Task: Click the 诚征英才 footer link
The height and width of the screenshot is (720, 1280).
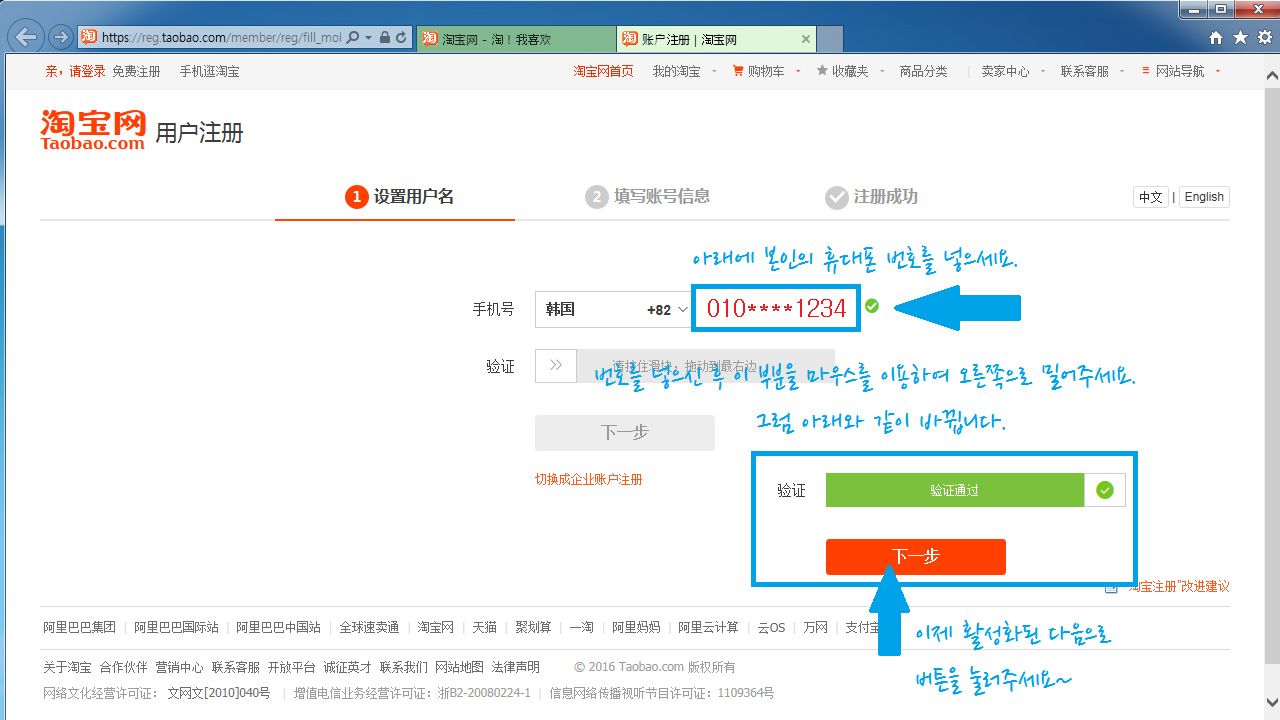Action: click(x=347, y=667)
